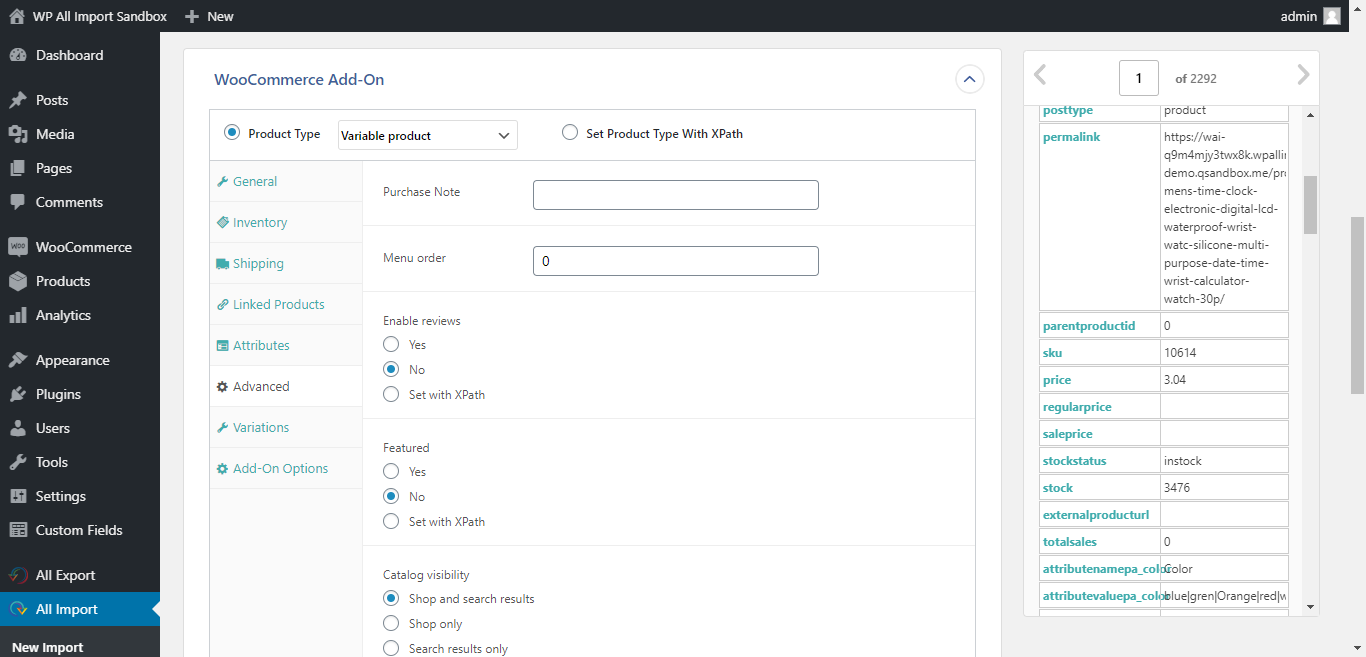Switch to the Attributes tab

click(286, 346)
